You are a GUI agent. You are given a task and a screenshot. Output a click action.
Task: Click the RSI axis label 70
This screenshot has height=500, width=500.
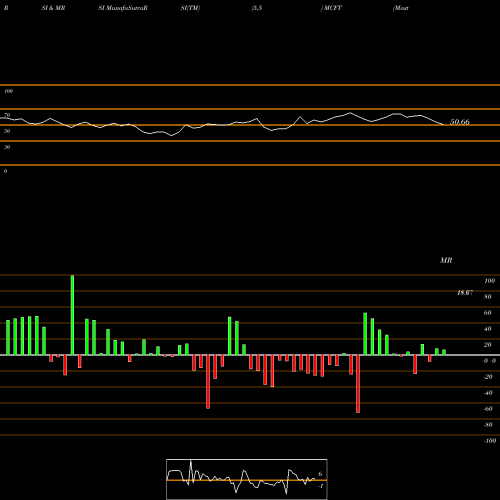pyautogui.click(x=7, y=115)
